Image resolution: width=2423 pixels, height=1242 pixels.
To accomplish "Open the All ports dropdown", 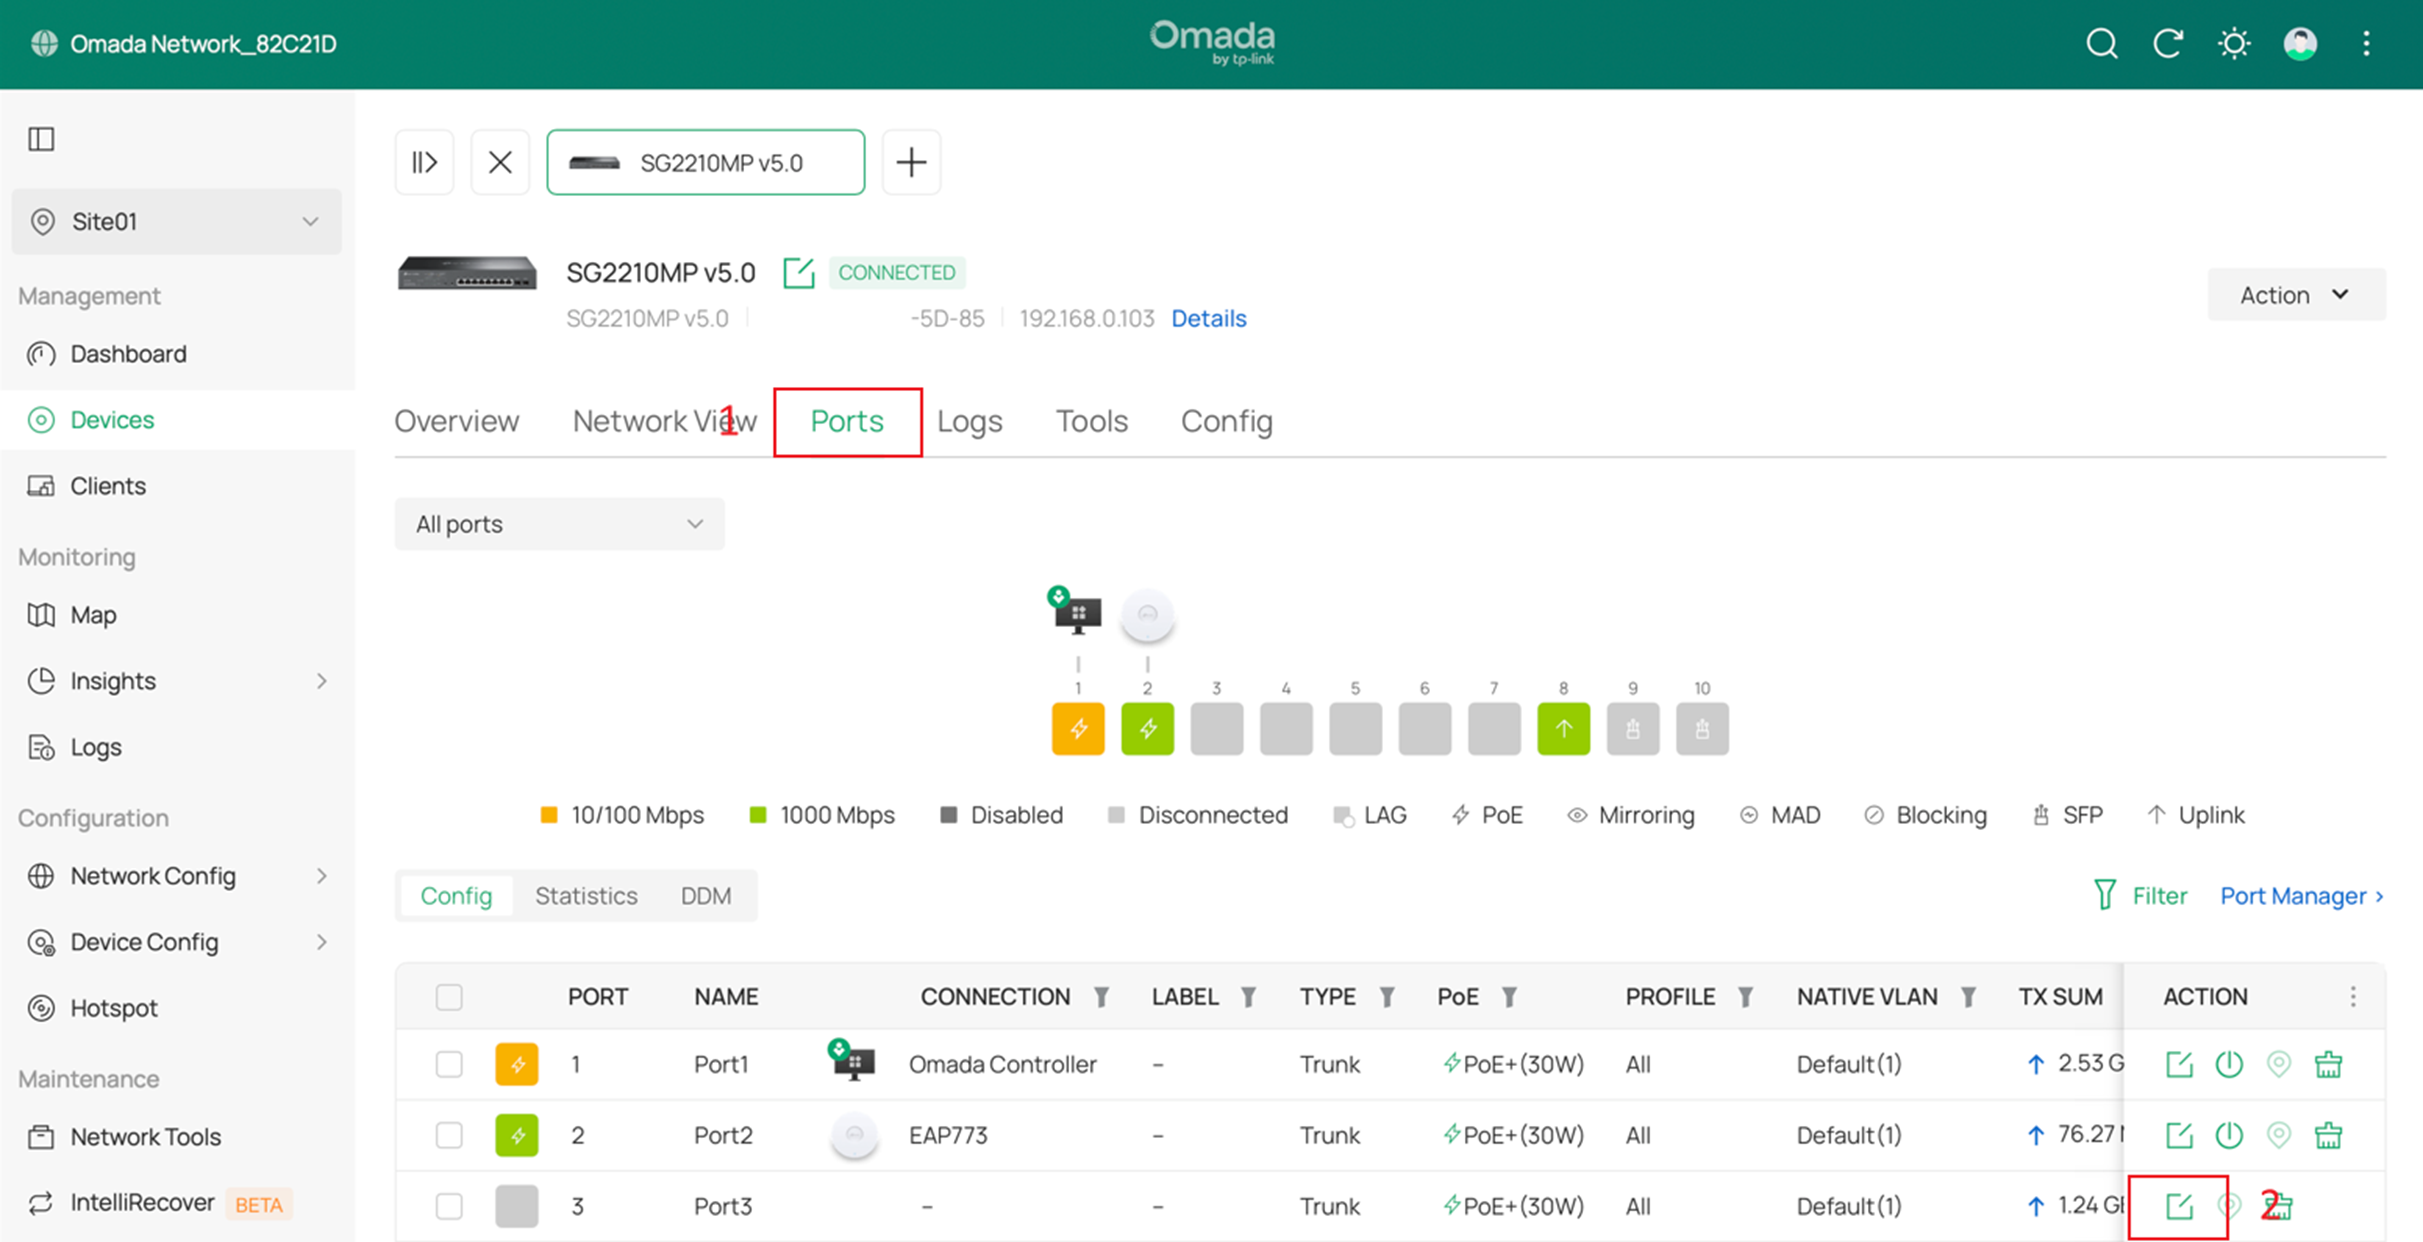I will [559, 524].
